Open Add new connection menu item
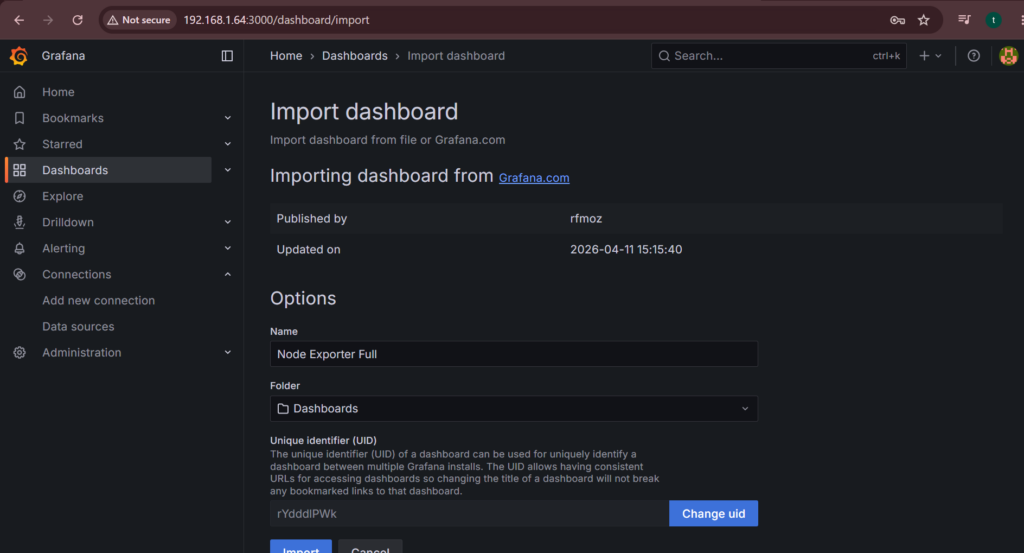Image resolution: width=1024 pixels, height=553 pixels. point(99,301)
